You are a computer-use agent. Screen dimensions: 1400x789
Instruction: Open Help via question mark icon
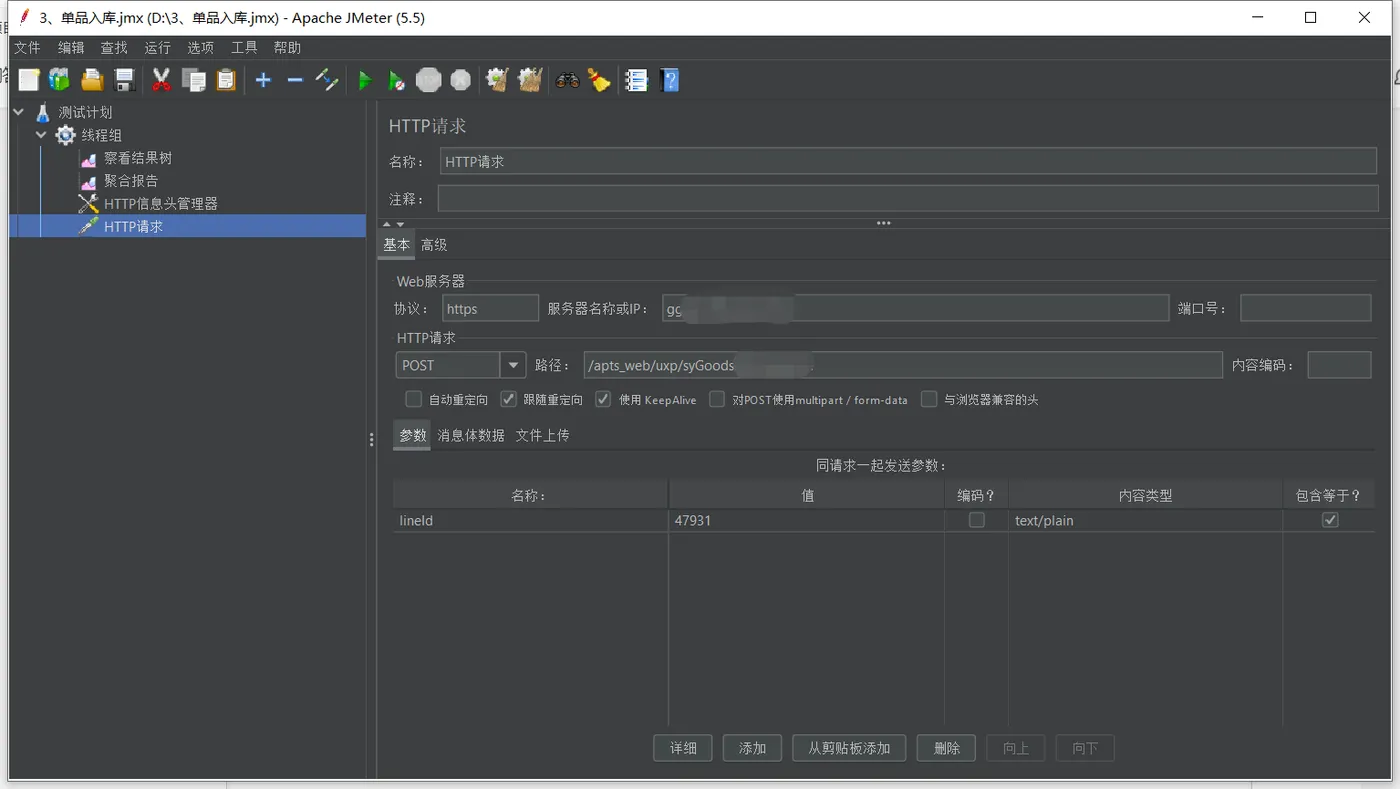tap(670, 80)
